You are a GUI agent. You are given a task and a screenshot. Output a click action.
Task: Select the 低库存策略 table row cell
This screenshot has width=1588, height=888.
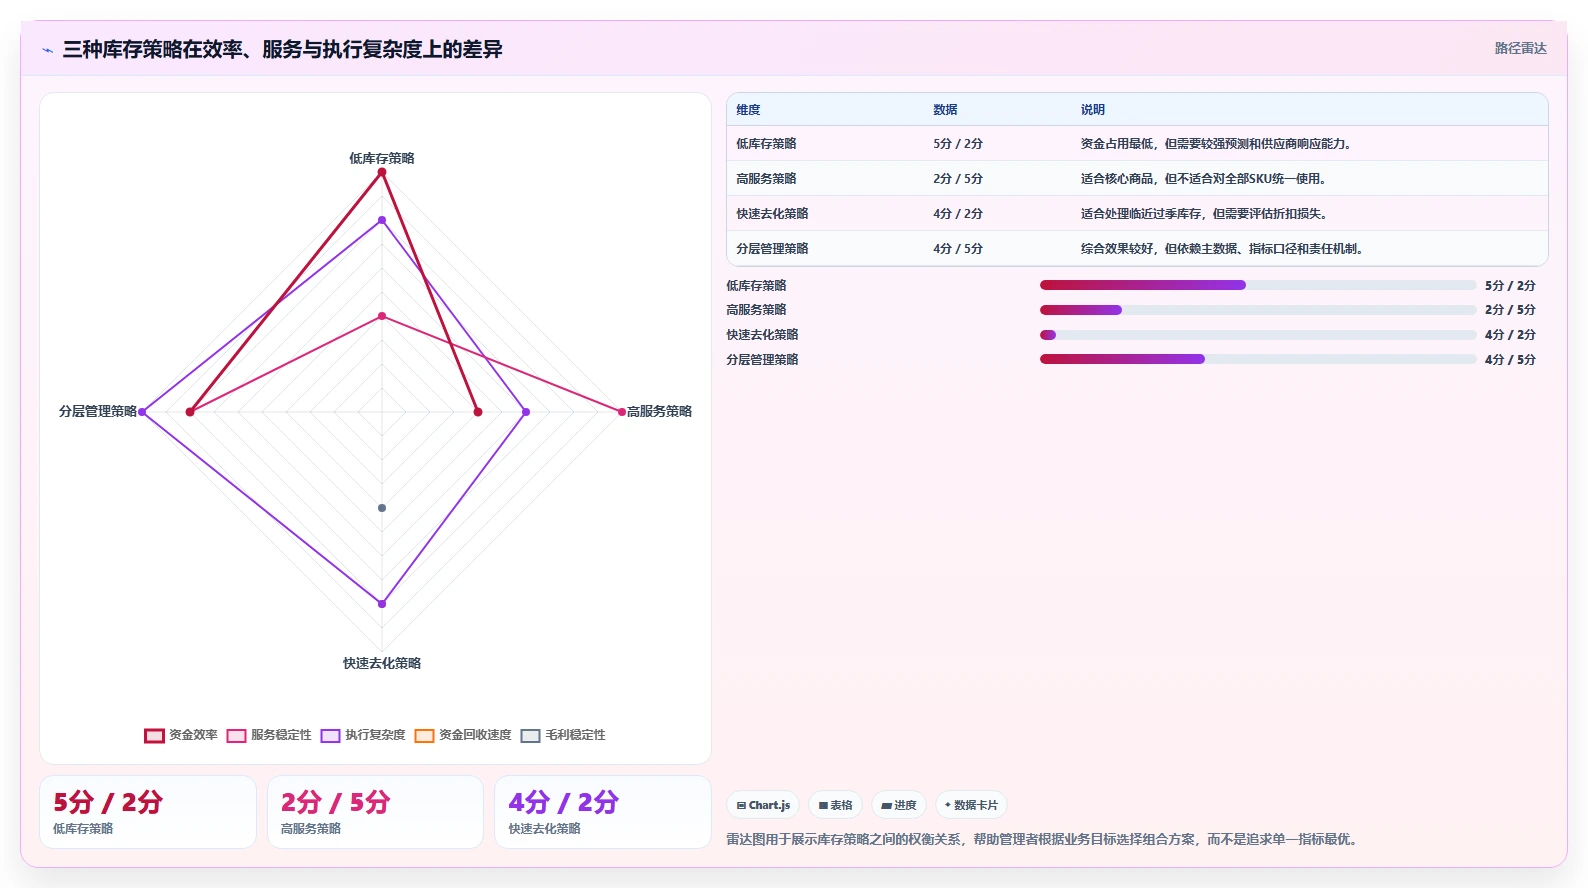766,144
